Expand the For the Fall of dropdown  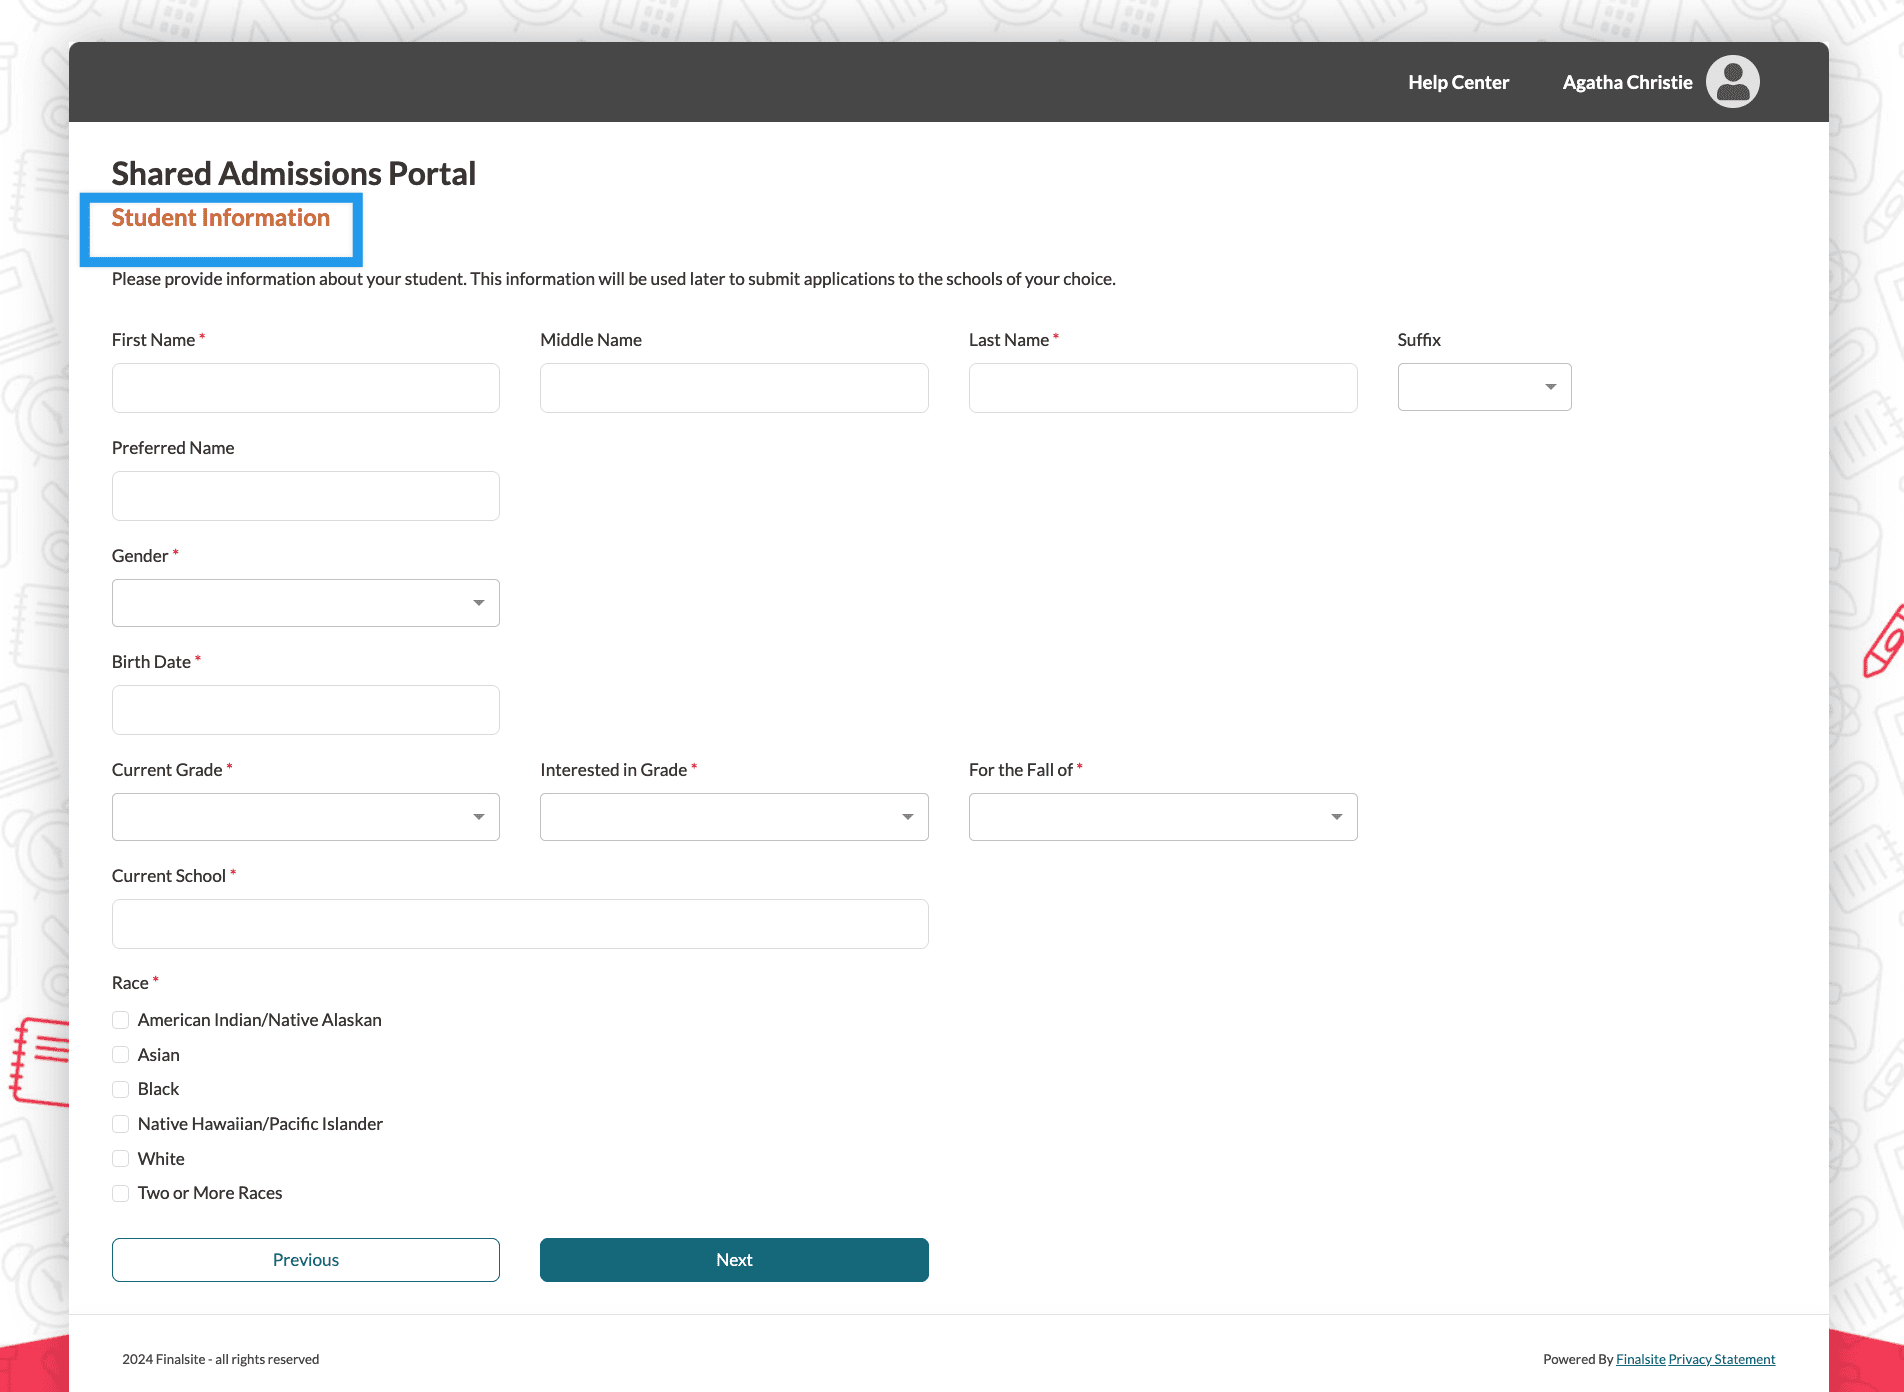click(1162, 817)
